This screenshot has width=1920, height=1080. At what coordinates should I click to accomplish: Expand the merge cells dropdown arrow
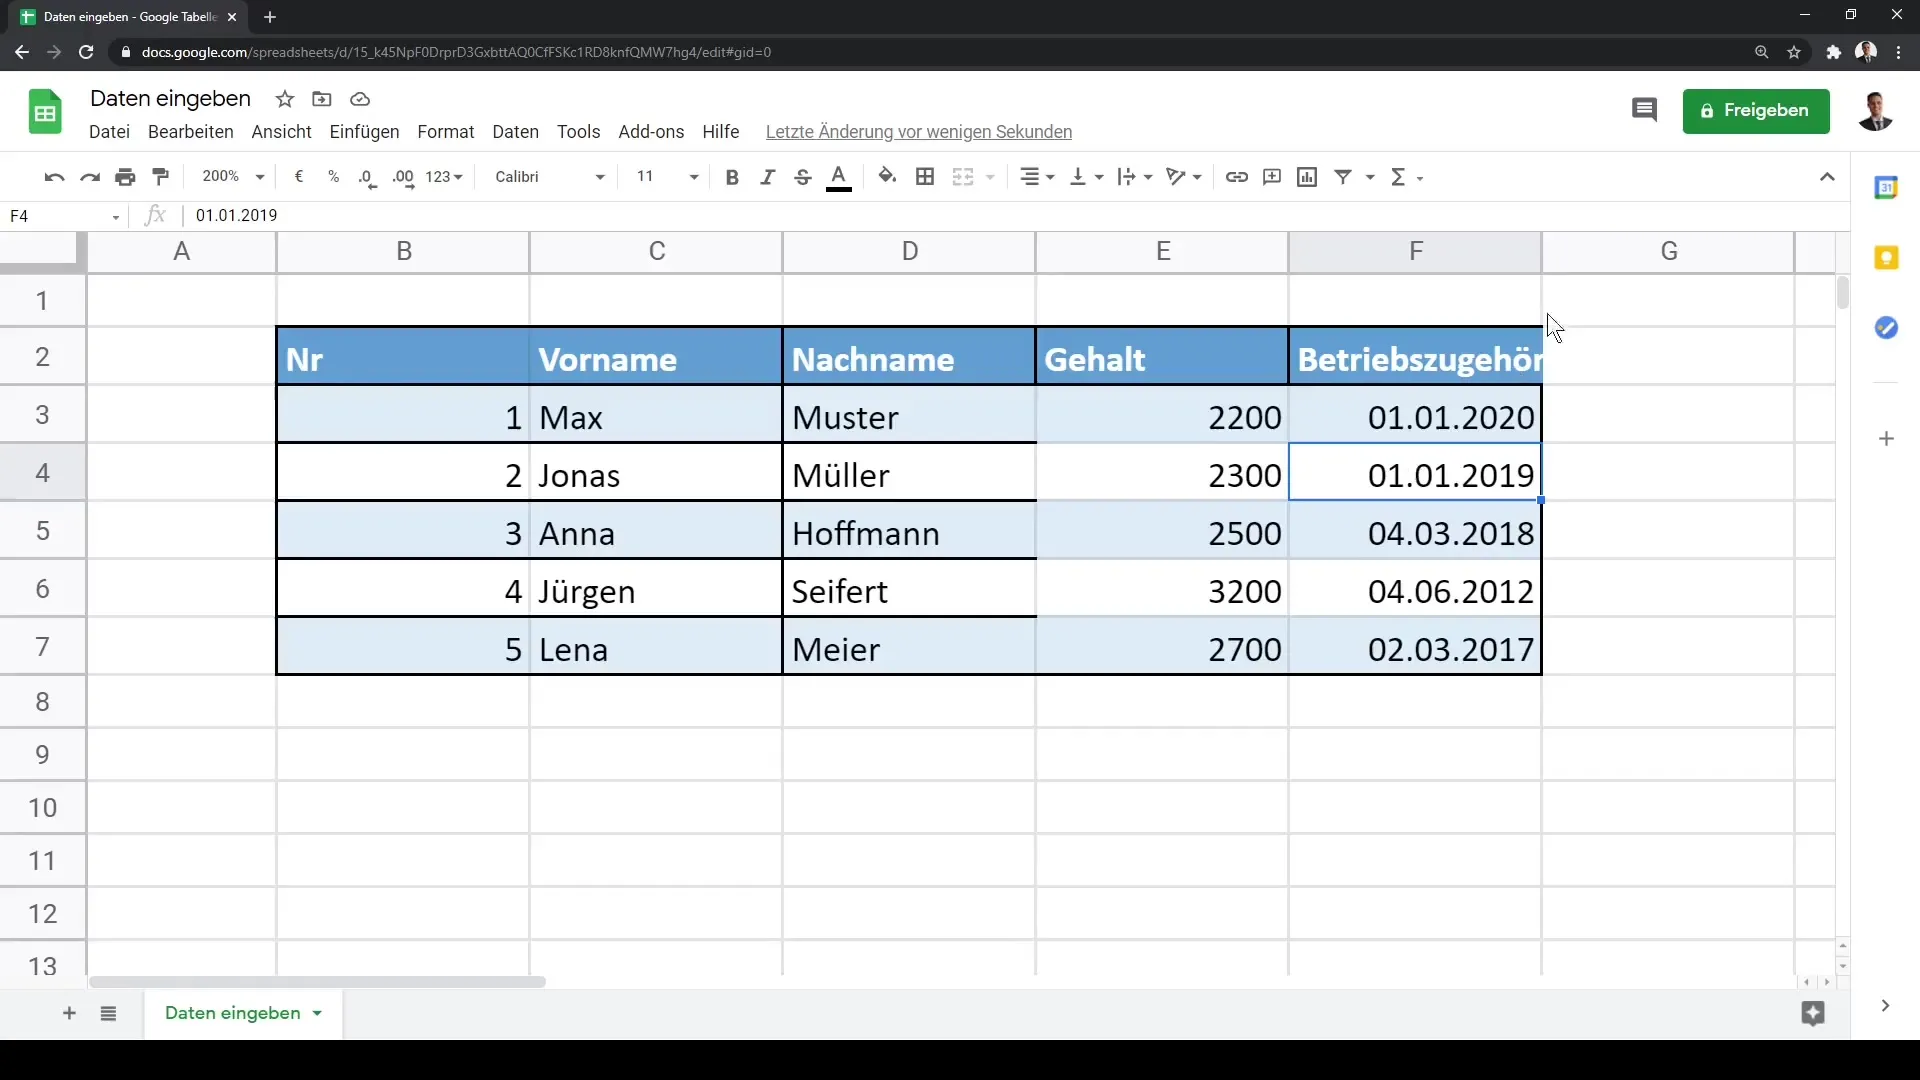(x=990, y=178)
